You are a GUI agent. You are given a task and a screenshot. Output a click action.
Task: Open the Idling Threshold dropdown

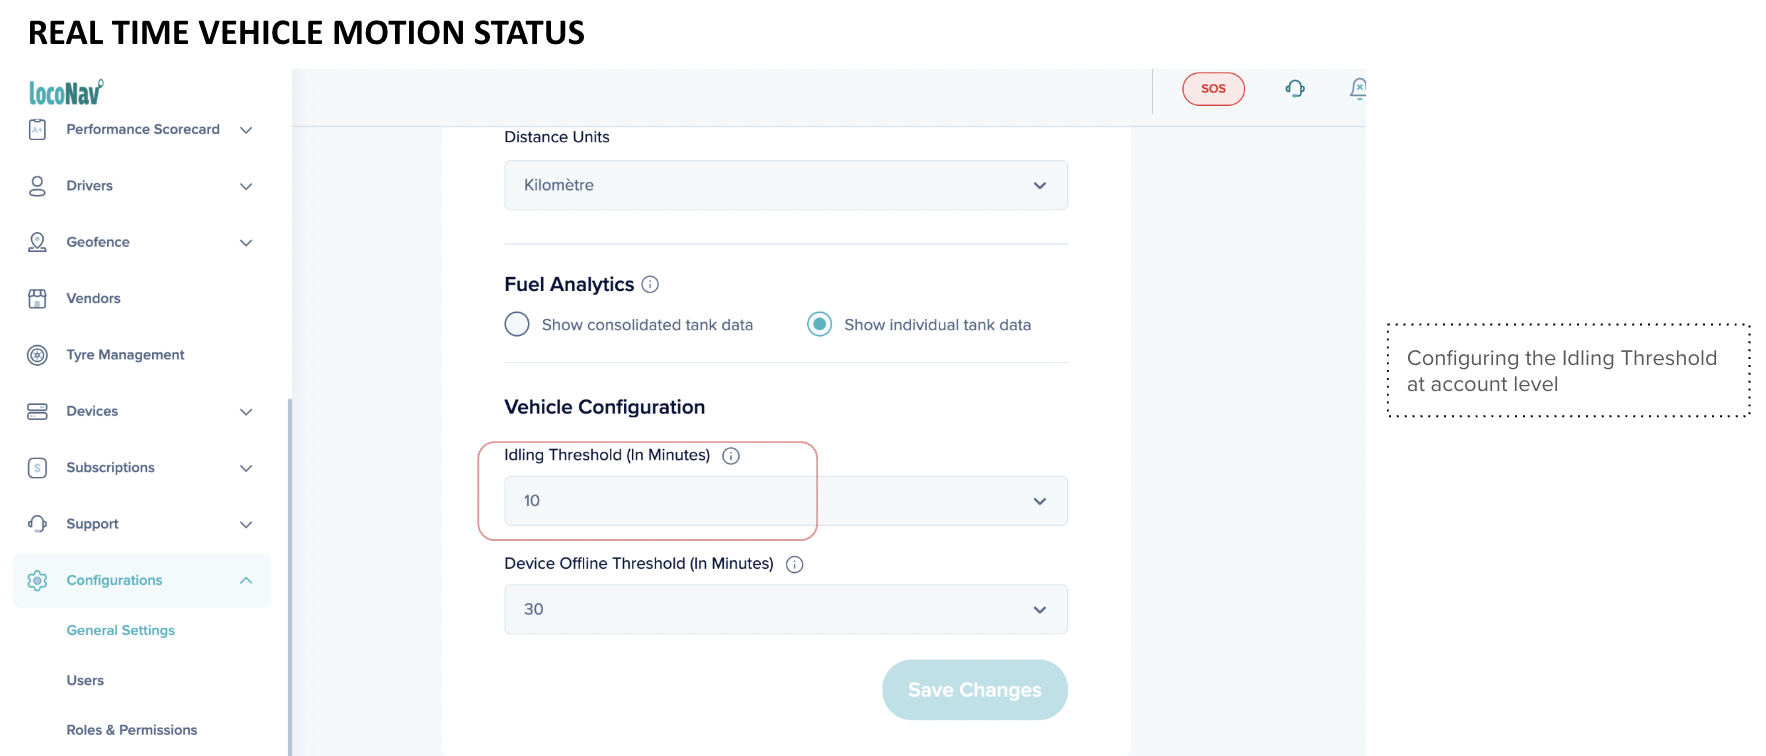[x=785, y=501]
